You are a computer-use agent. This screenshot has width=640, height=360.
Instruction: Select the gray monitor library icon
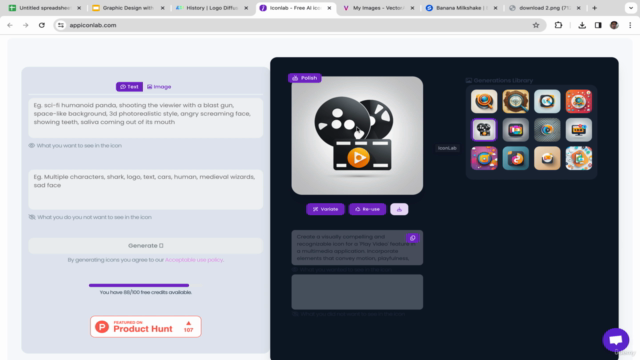pyautogui.click(x=579, y=130)
